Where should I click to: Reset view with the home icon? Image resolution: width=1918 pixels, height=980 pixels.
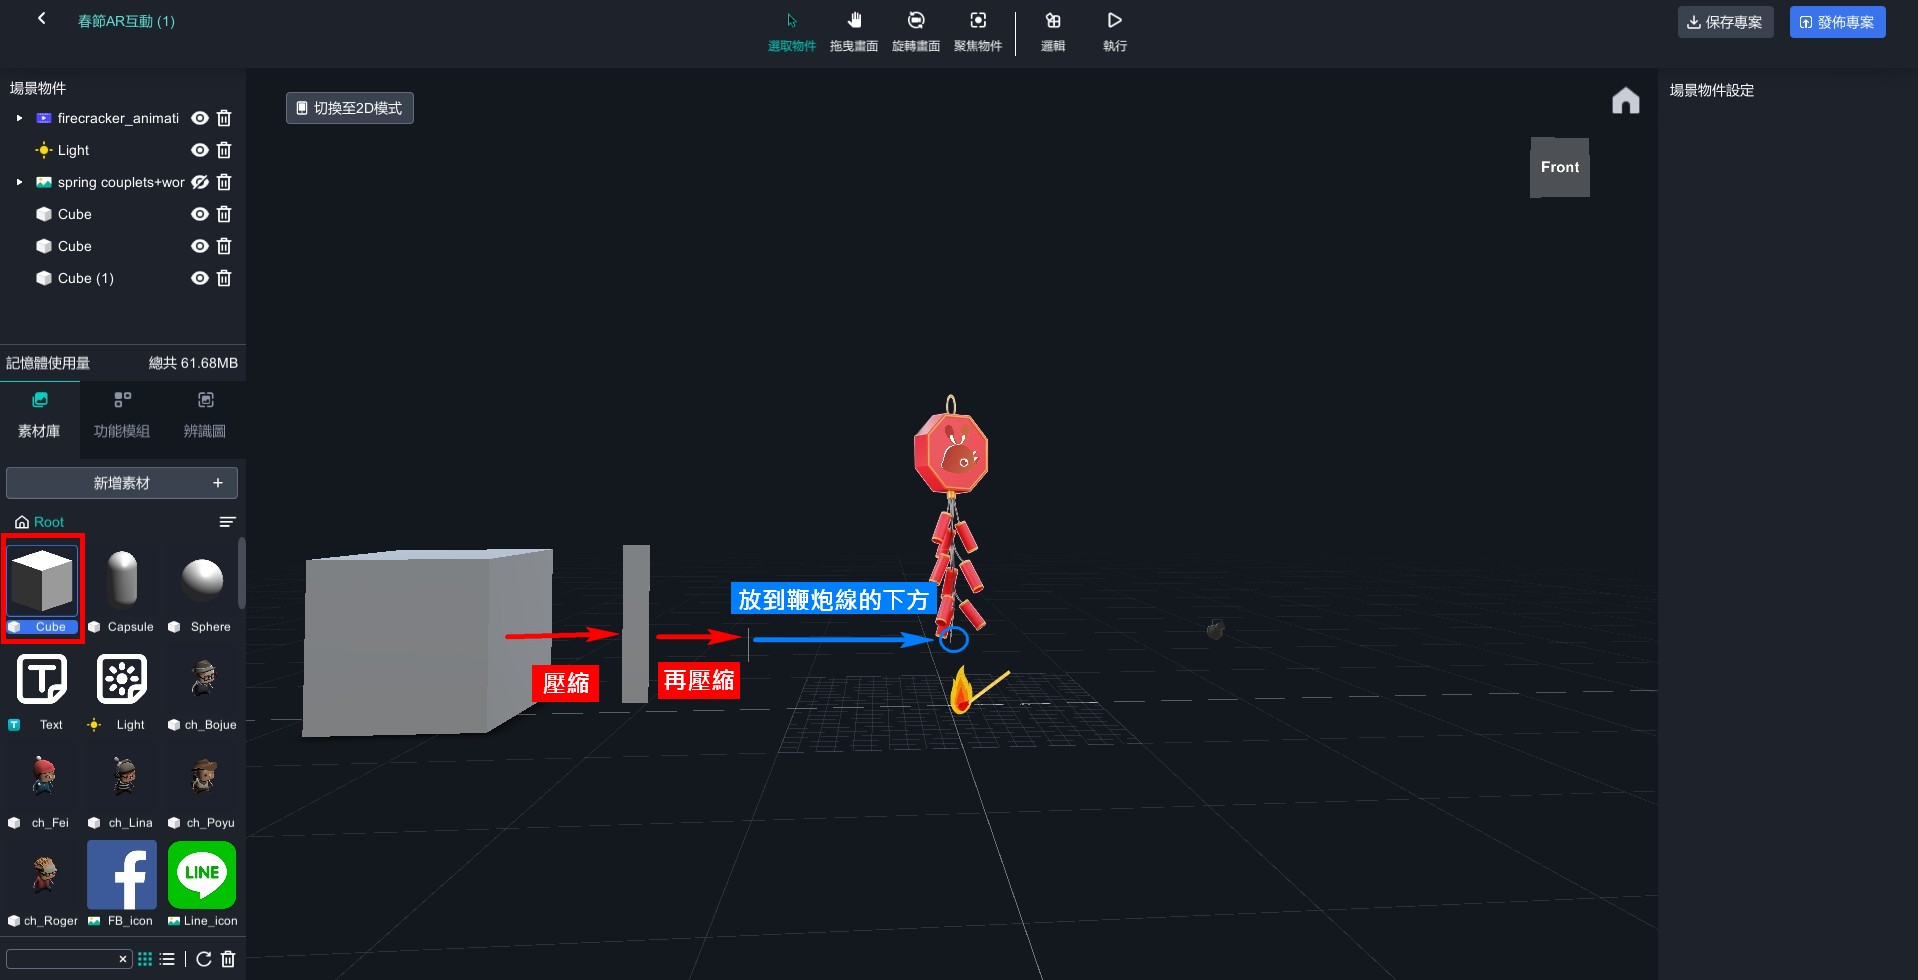[1625, 101]
